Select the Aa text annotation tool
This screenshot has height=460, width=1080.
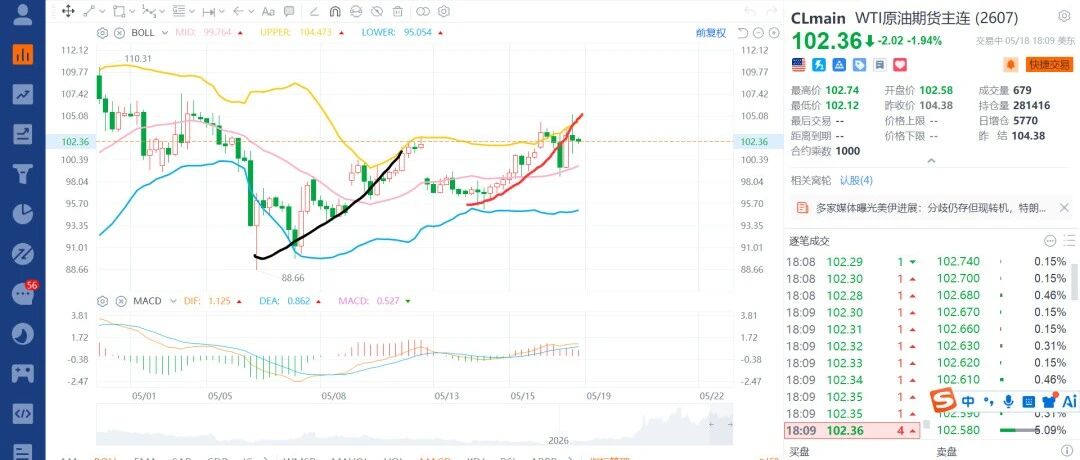(269, 11)
